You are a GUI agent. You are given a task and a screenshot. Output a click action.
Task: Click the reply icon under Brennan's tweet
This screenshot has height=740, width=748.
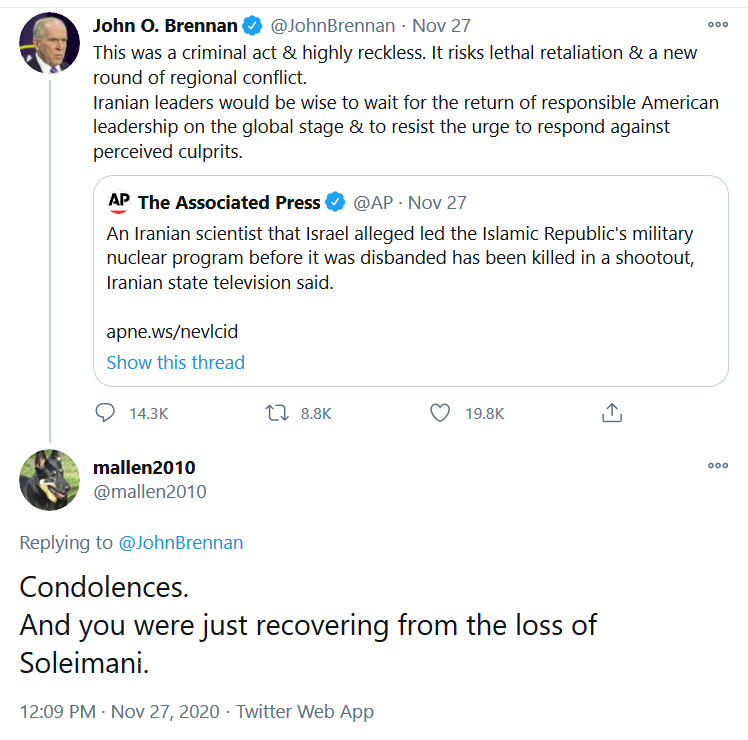point(105,413)
